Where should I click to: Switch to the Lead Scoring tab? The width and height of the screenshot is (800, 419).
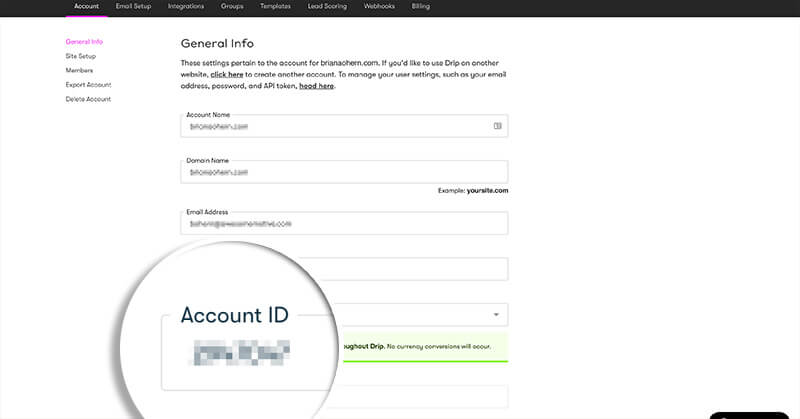(x=327, y=7)
